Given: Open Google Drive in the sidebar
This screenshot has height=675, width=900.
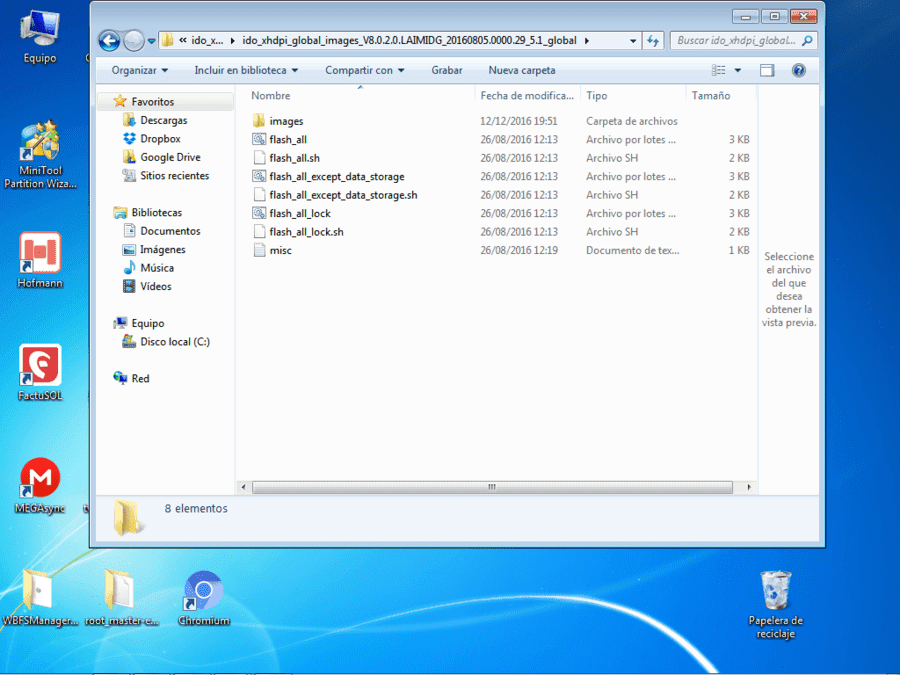Looking at the screenshot, I should (x=170, y=157).
